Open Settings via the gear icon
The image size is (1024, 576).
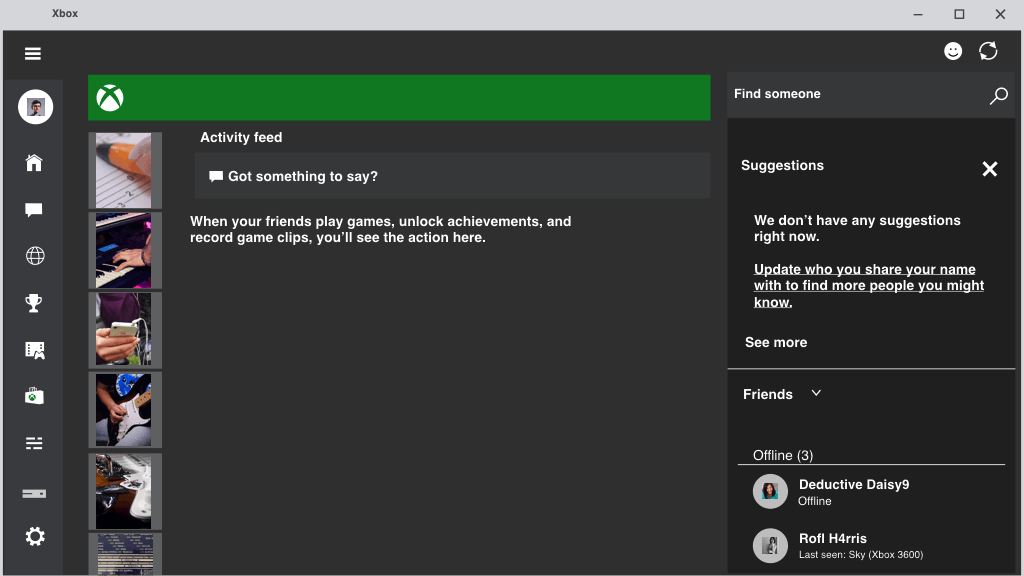[35, 537]
